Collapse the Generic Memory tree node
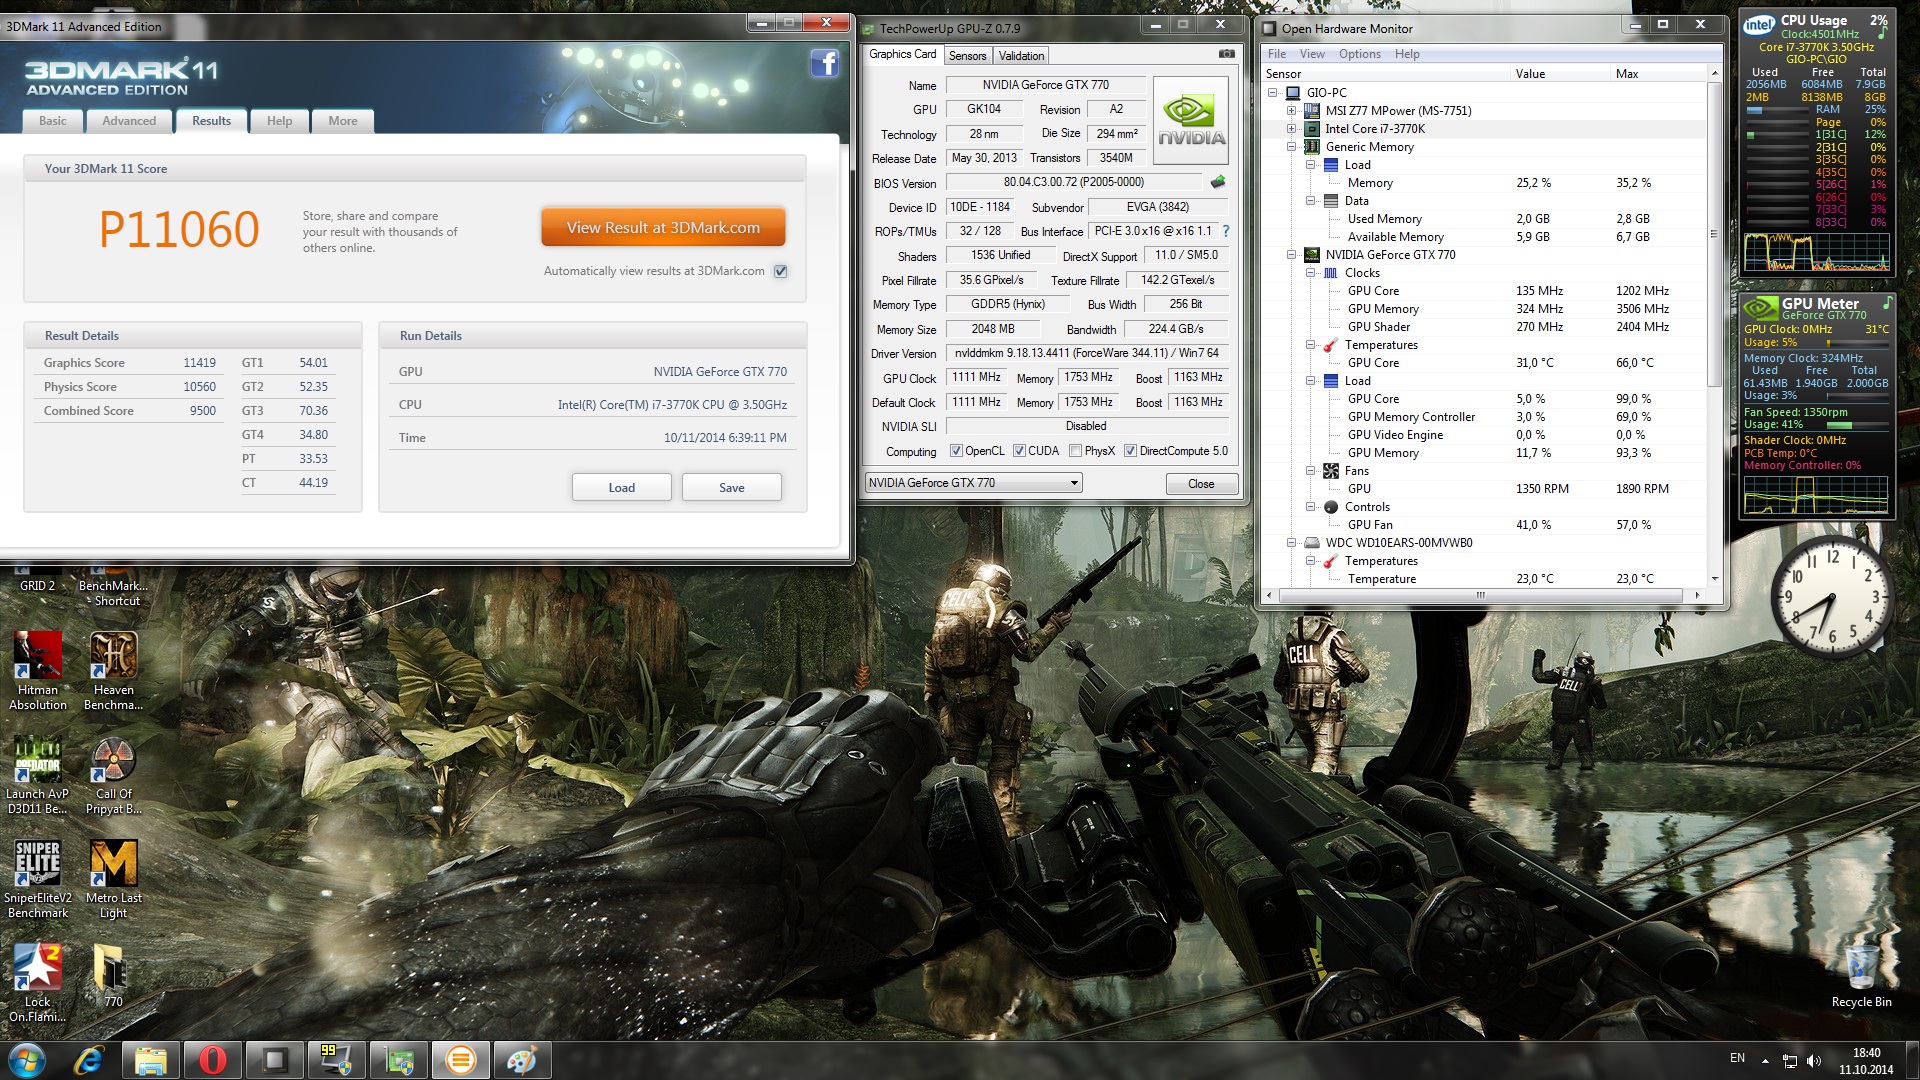 [x=1291, y=147]
